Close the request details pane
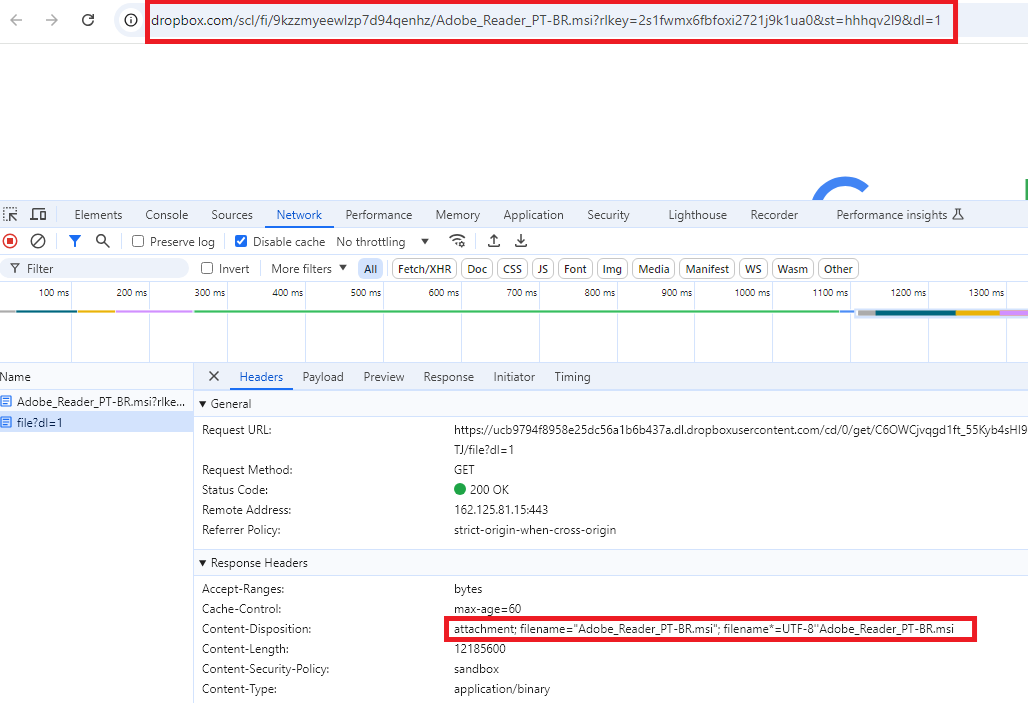This screenshot has width=1028, height=703. [214, 376]
